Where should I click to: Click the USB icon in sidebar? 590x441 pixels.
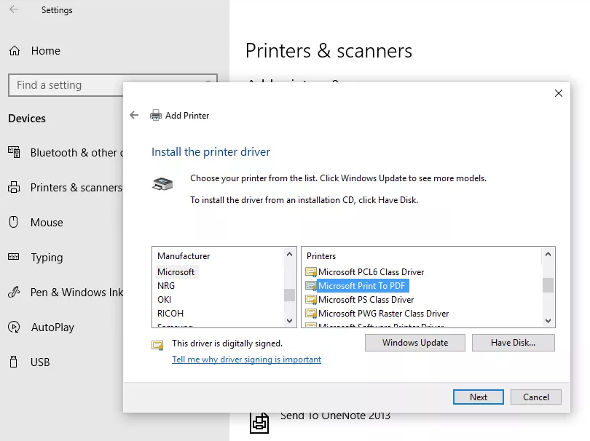(14, 362)
